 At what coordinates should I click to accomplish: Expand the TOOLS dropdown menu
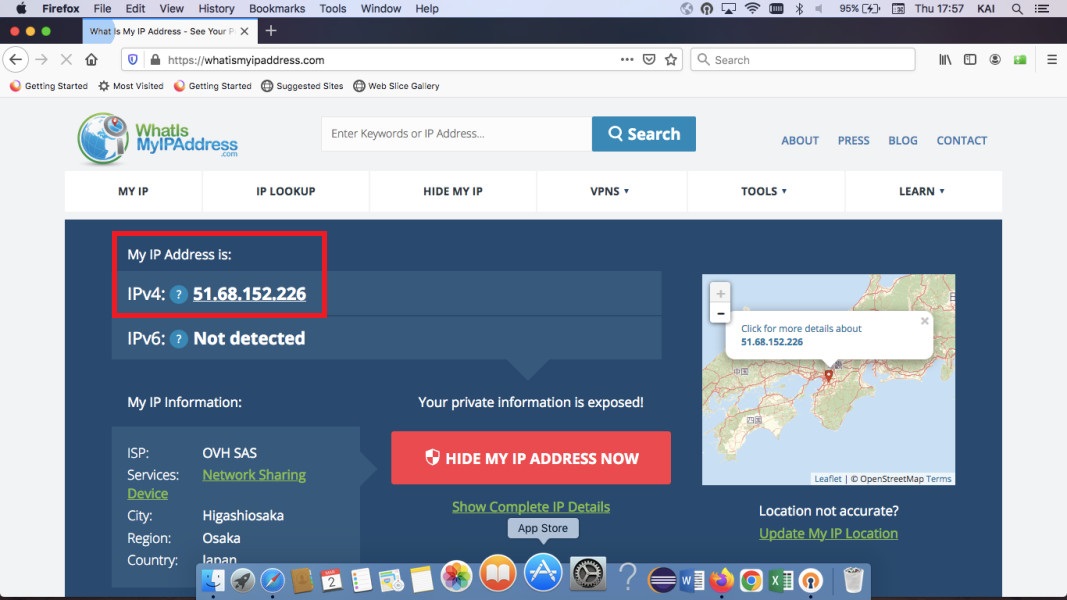click(764, 191)
